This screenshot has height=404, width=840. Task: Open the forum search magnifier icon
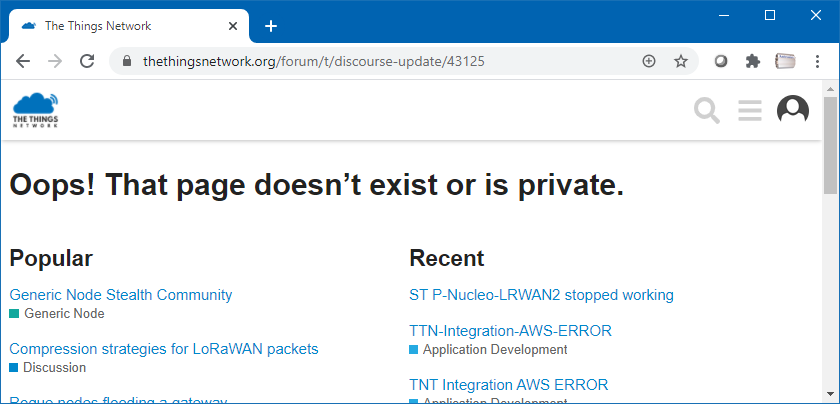[707, 110]
